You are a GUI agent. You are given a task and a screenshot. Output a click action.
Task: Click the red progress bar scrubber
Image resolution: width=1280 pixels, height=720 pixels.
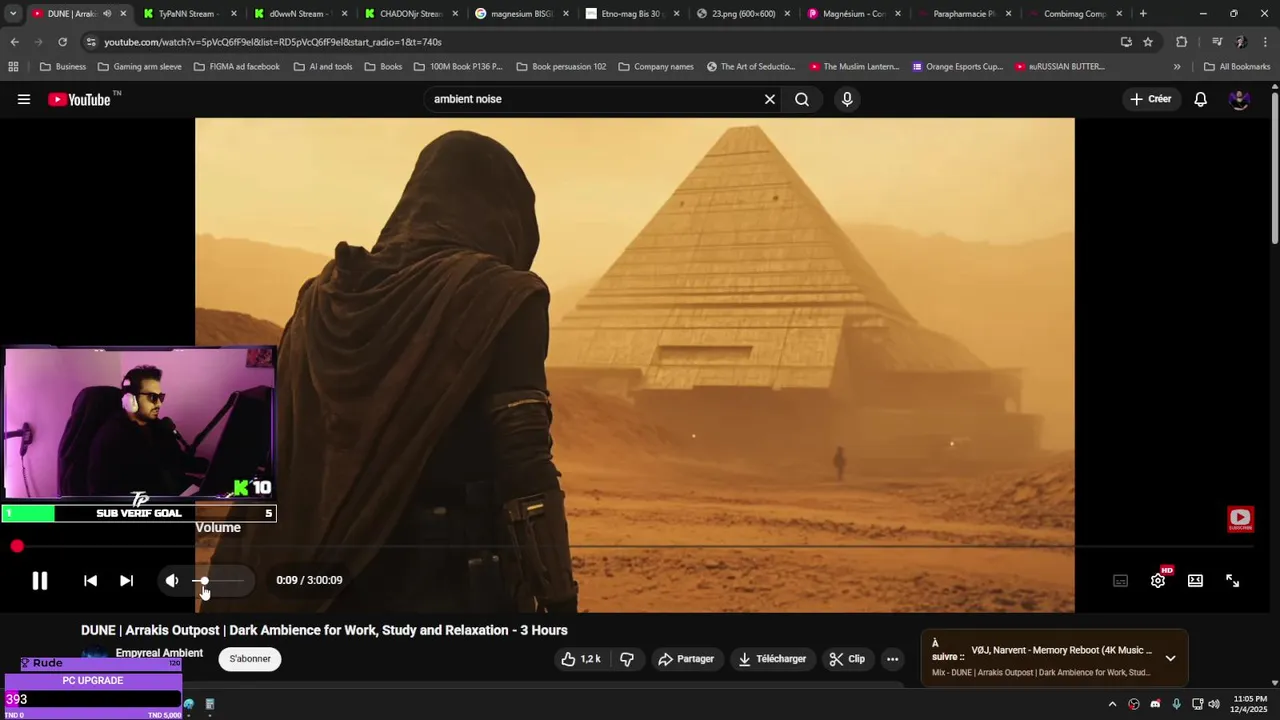17,546
